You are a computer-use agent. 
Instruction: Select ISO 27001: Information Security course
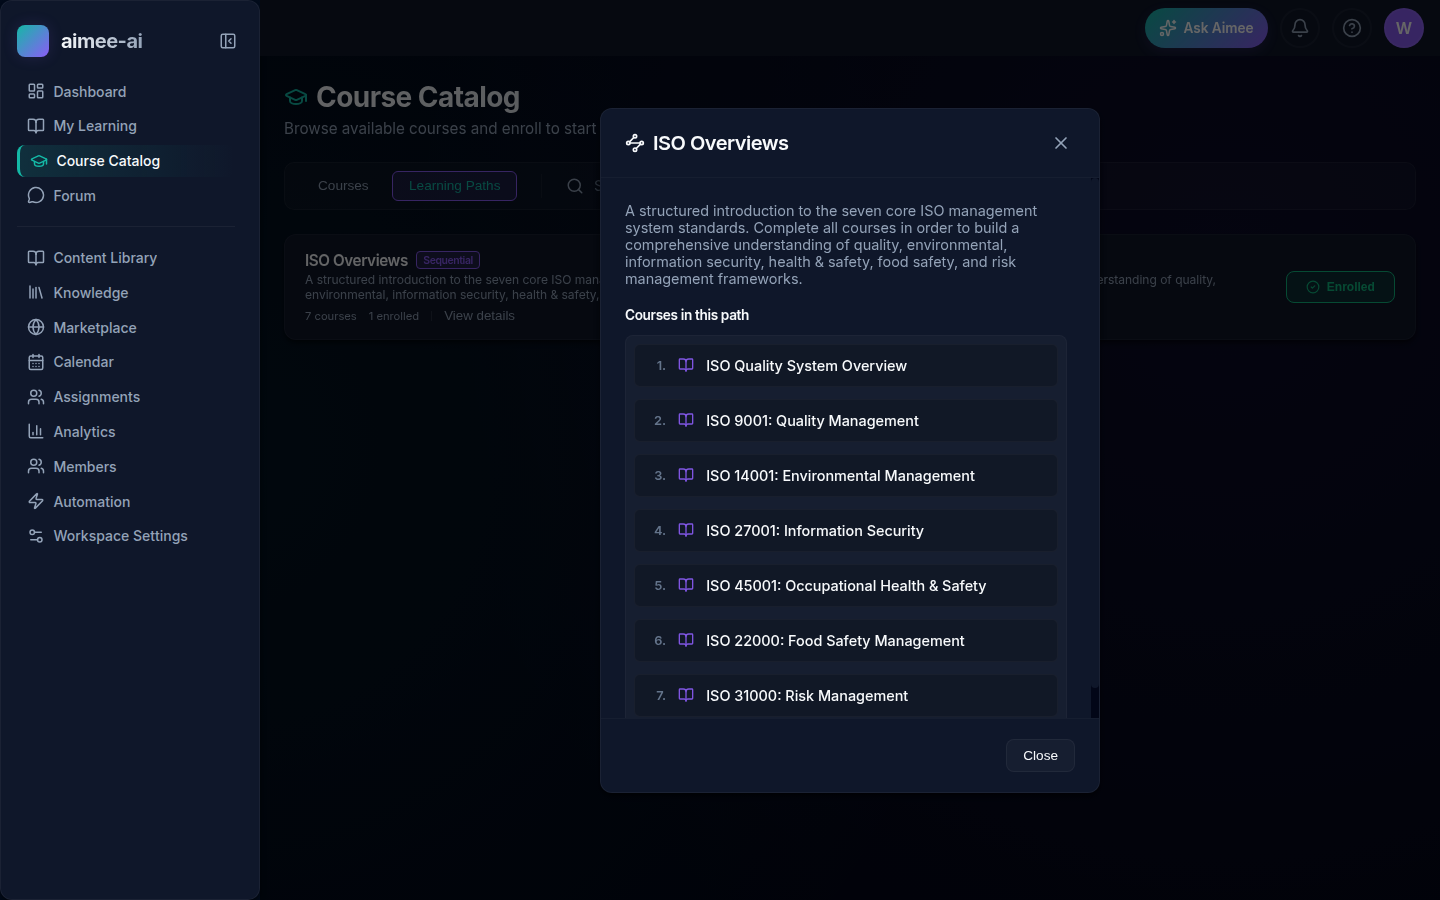(846, 531)
